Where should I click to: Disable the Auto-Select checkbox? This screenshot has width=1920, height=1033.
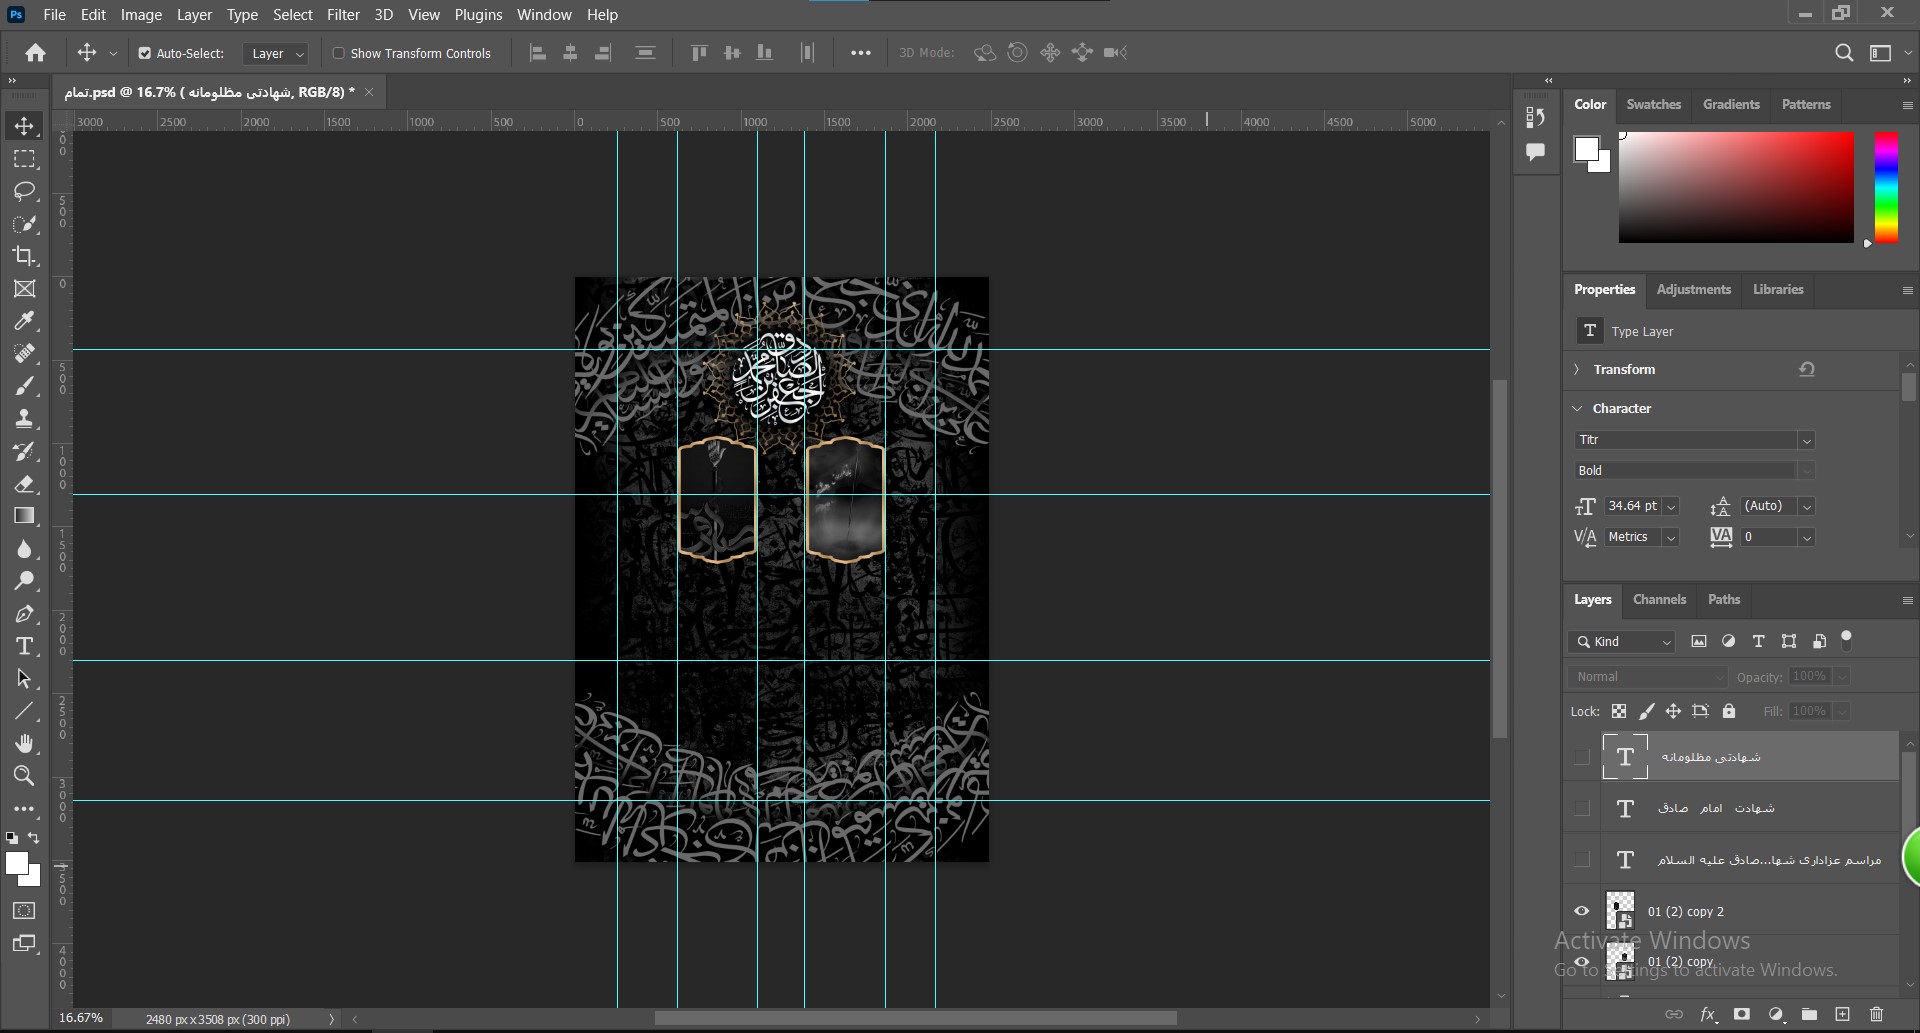pyautogui.click(x=145, y=53)
